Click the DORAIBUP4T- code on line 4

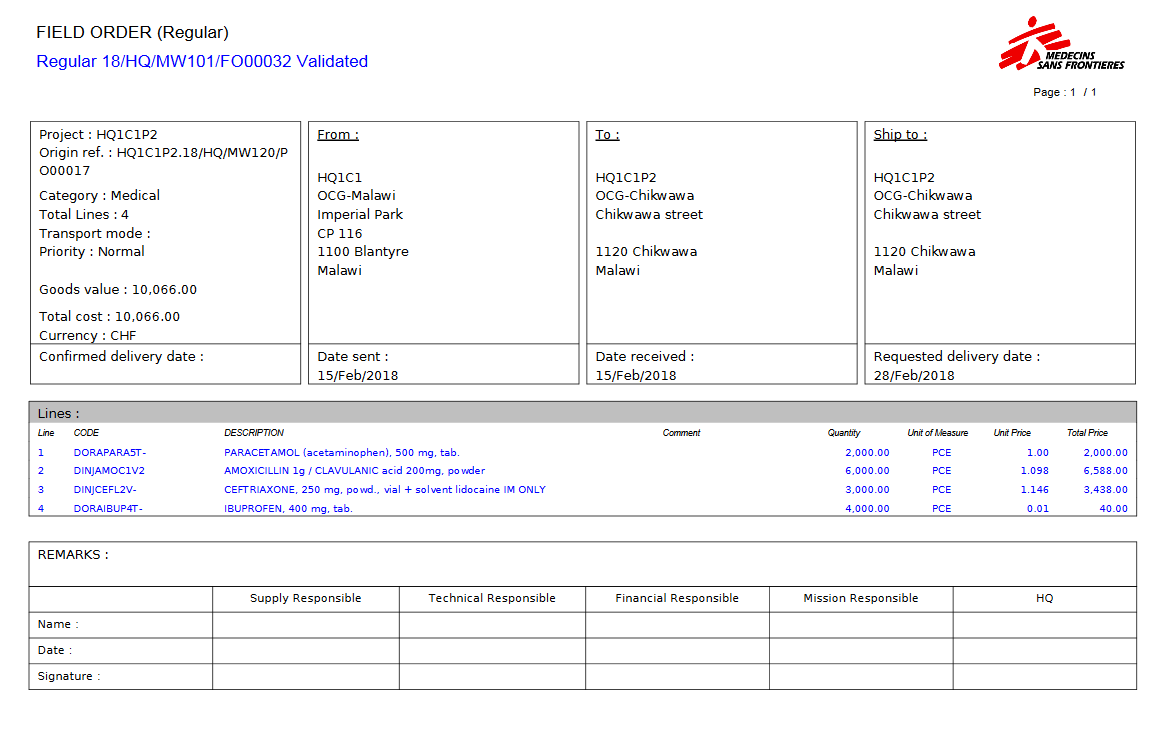108,509
